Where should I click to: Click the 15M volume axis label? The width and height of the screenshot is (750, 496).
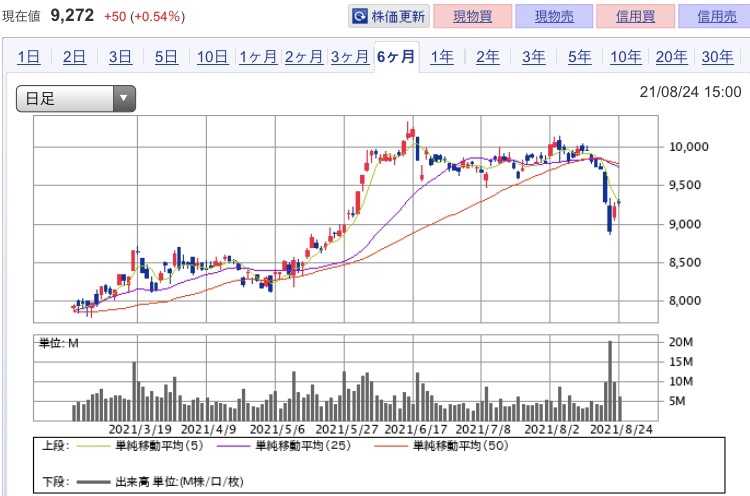(681, 362)
